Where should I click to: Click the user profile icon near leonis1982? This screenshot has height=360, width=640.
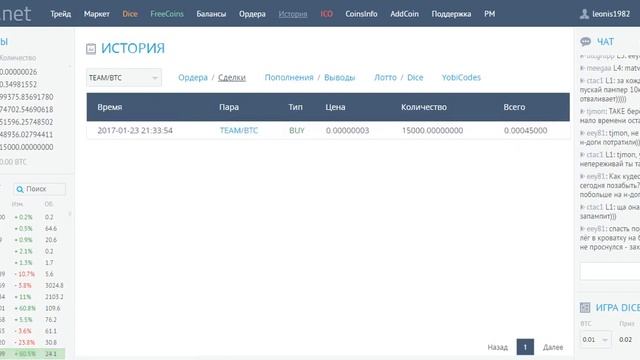click(584, 14)
